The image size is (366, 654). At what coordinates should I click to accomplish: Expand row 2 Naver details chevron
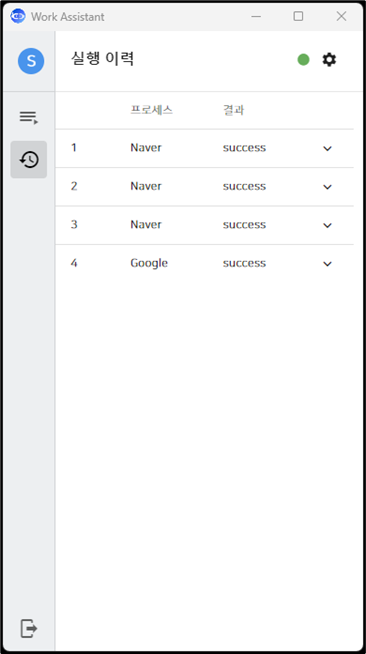click(x=327, y=187)
